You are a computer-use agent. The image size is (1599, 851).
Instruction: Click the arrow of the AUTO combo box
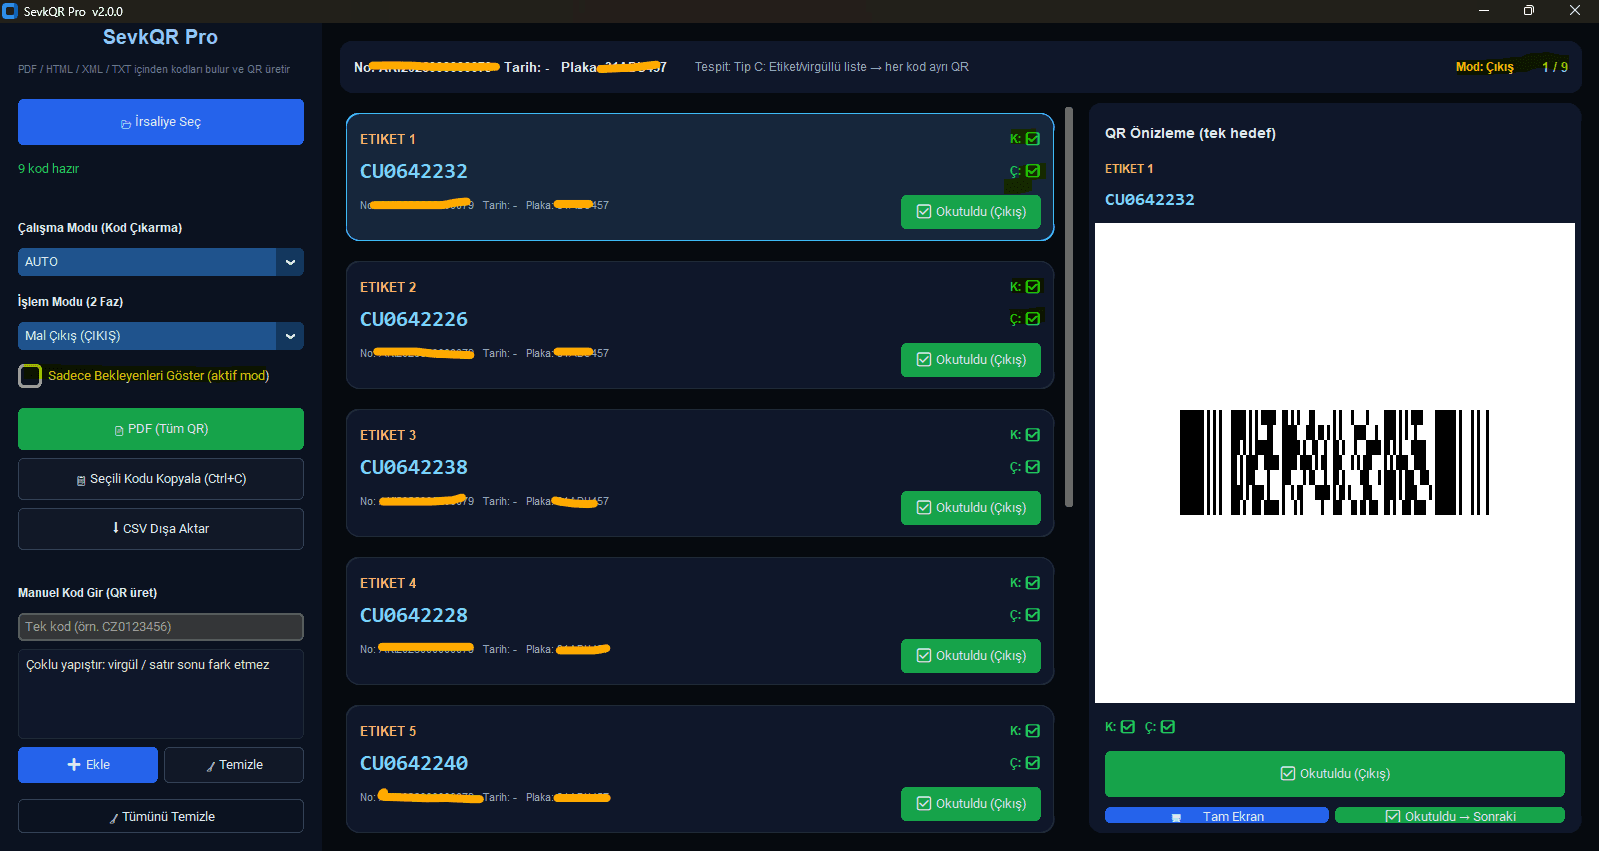pyautogui.click(x=290, y=262)
